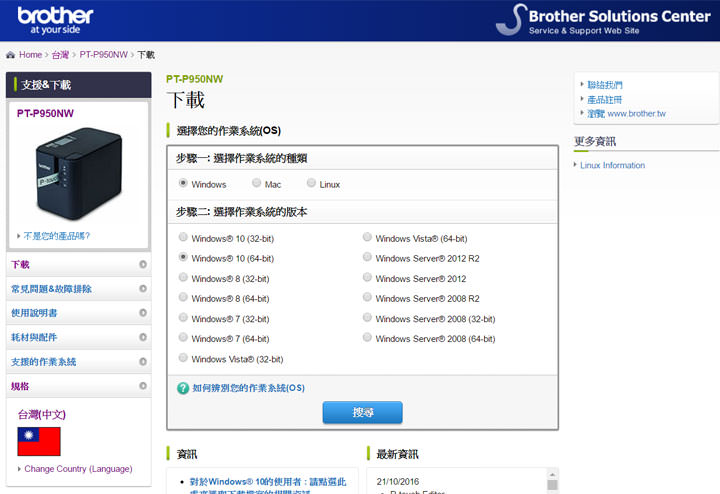Choose Windows 10 (32-bit) option
Viewport: 720px width, 494px height.
click(x=183, y=237)
